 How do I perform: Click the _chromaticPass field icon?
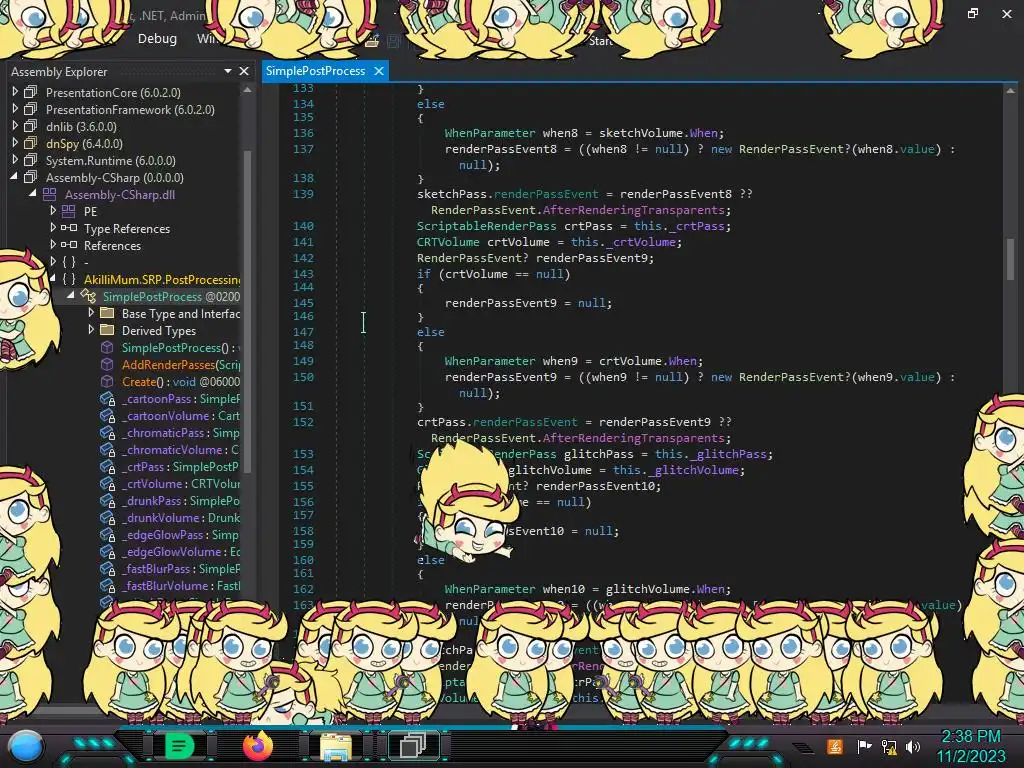(x=107, y=432)
